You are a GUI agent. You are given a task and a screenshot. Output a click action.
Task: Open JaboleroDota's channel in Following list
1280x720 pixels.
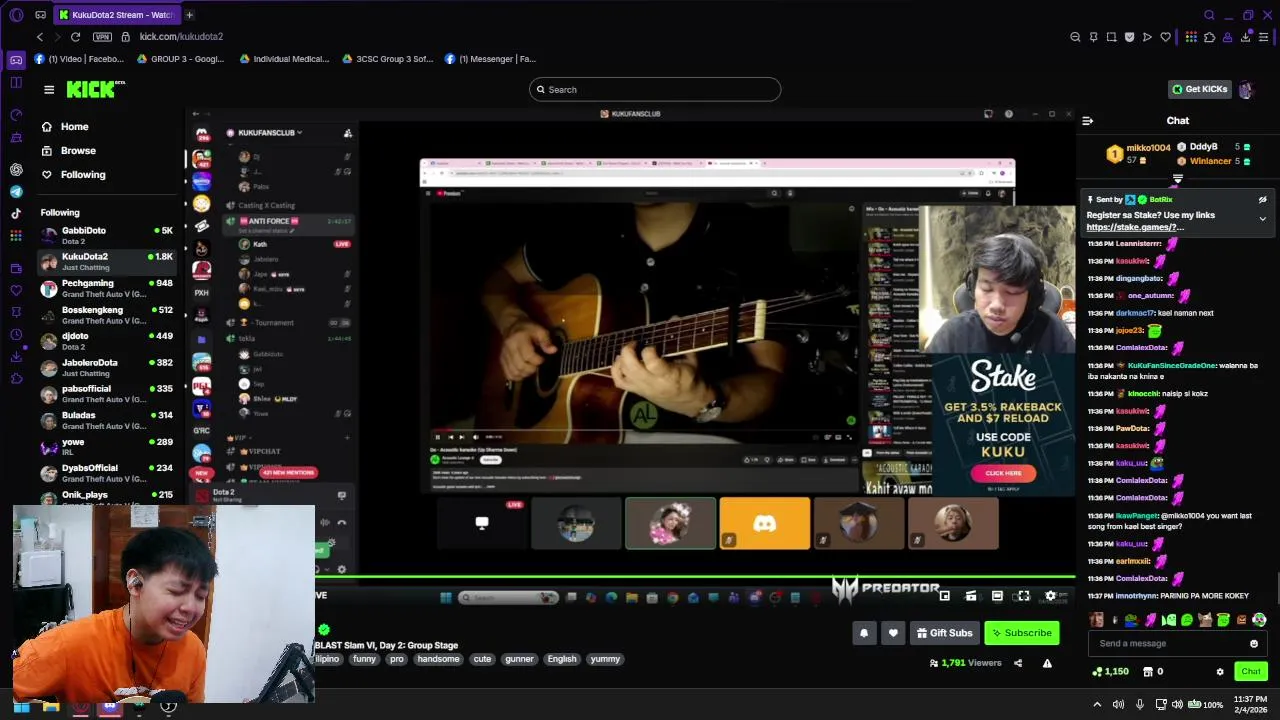[x=106, y=367]
